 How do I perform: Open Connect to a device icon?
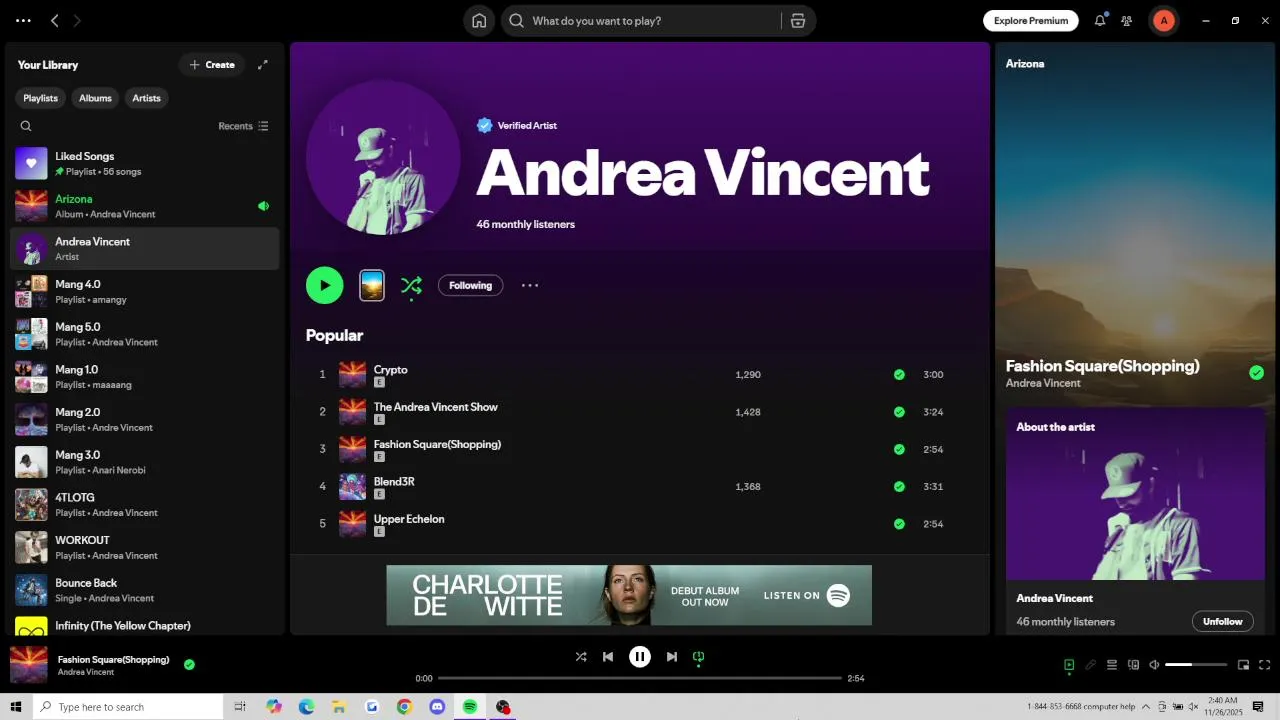point(1133,665)
